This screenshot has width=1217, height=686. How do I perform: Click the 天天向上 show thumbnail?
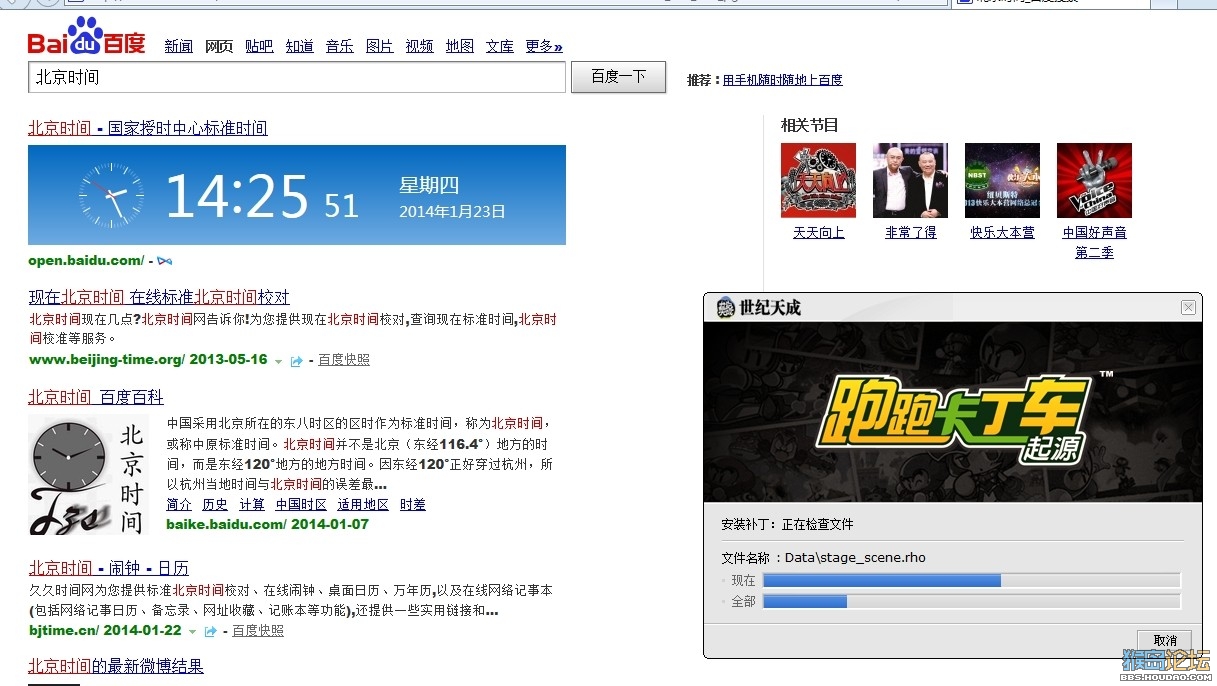click(x=818, y=180)
